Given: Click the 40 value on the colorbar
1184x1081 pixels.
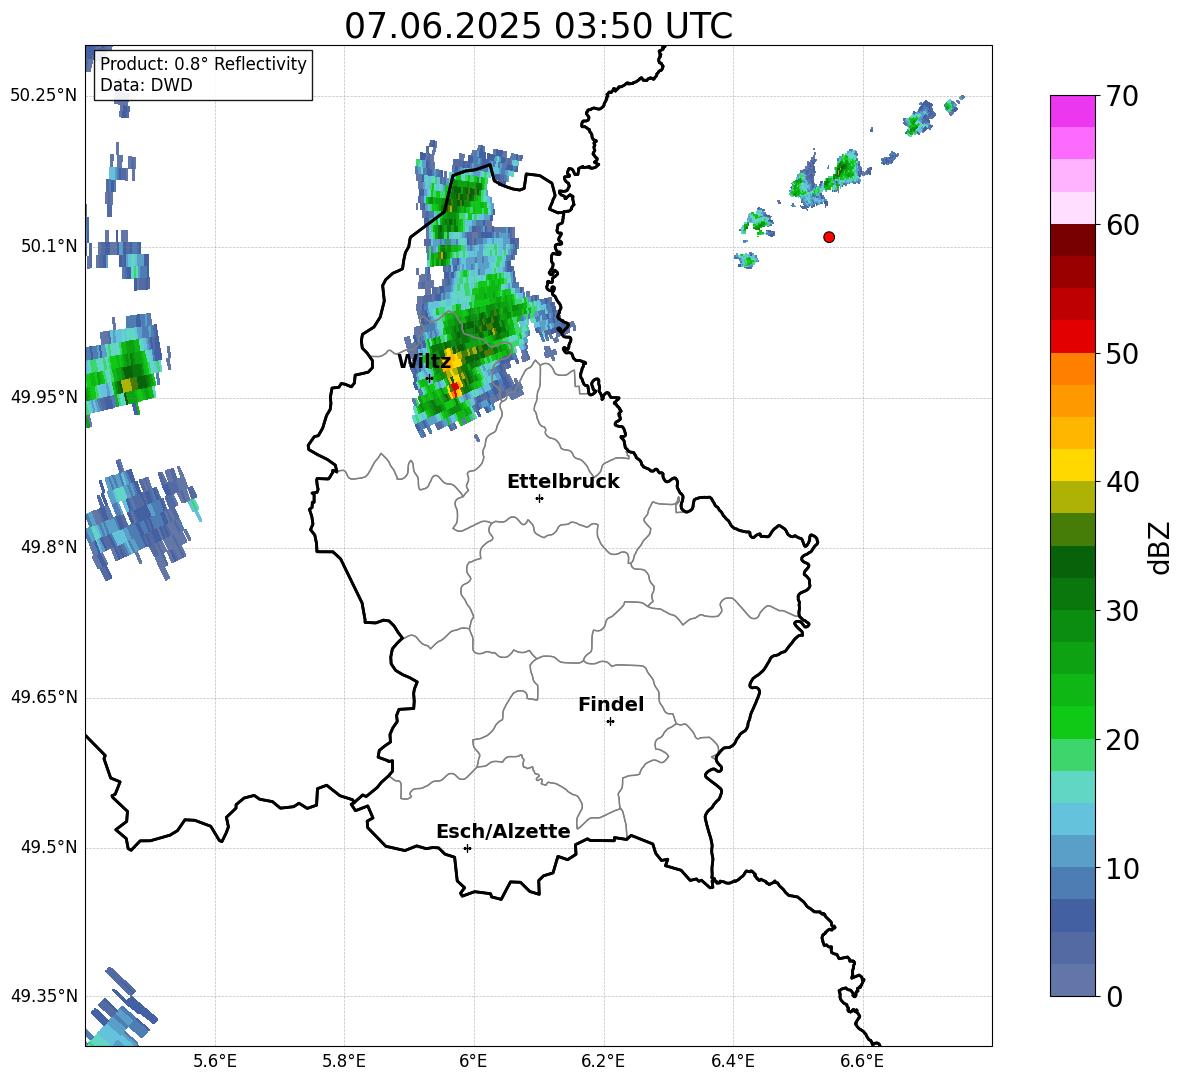Looking at the screenshot, I should 1122,482.
